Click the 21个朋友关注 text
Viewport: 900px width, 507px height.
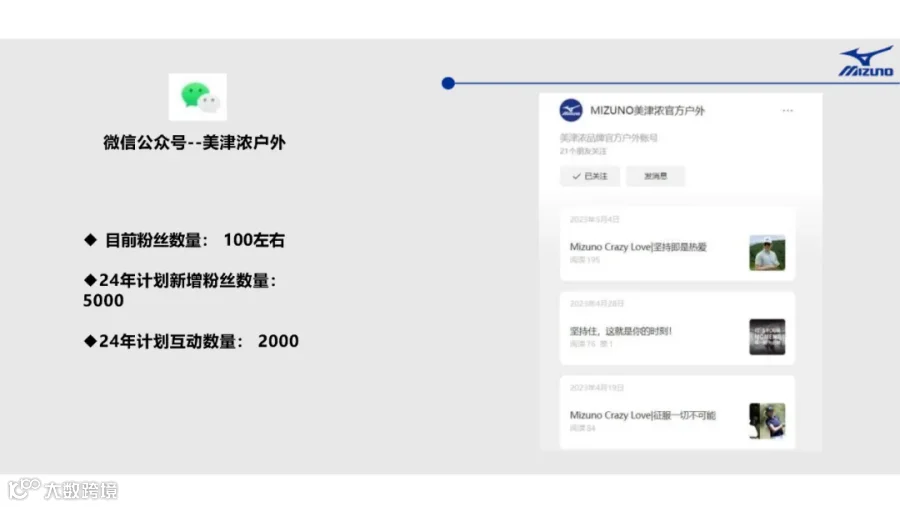pyautogui.click(x=583, y=151)
